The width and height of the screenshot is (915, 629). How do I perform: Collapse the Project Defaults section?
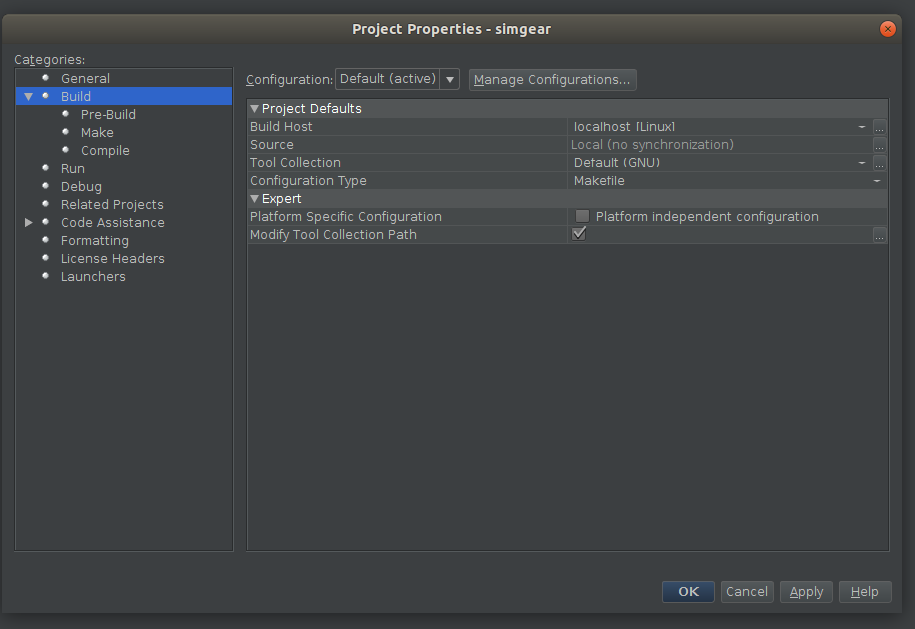pyautogui.click(x=254, y=109)
